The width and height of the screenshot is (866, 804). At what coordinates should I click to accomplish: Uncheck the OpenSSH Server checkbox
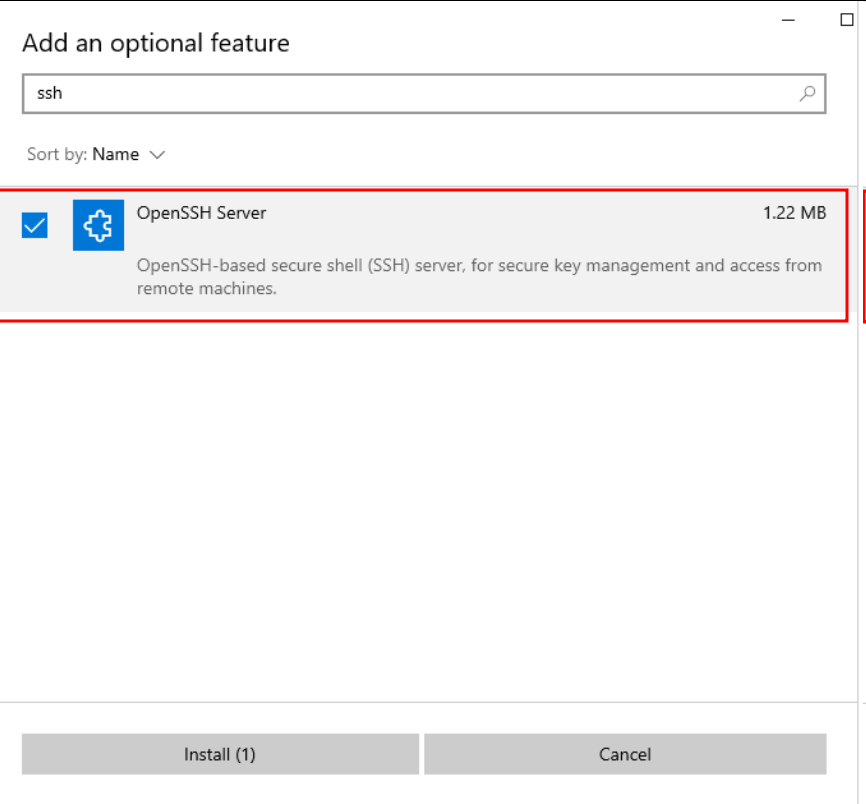pos(35,226)
